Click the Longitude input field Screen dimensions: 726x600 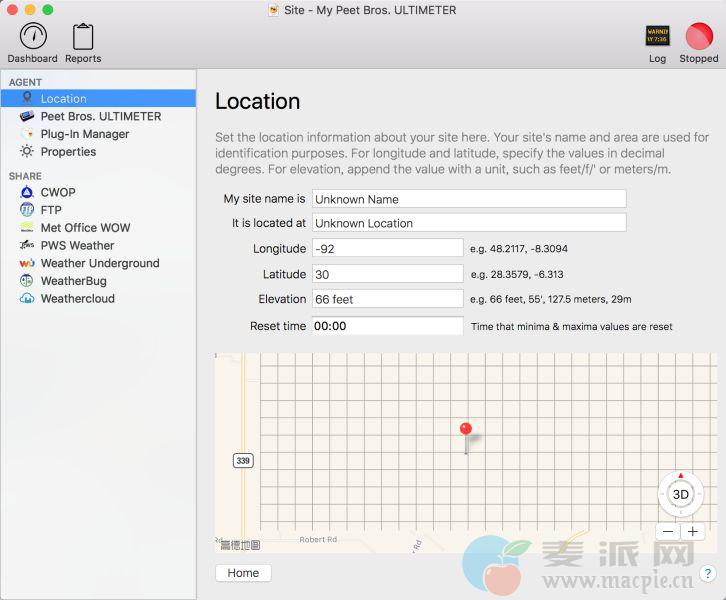(x=387, y=248)
